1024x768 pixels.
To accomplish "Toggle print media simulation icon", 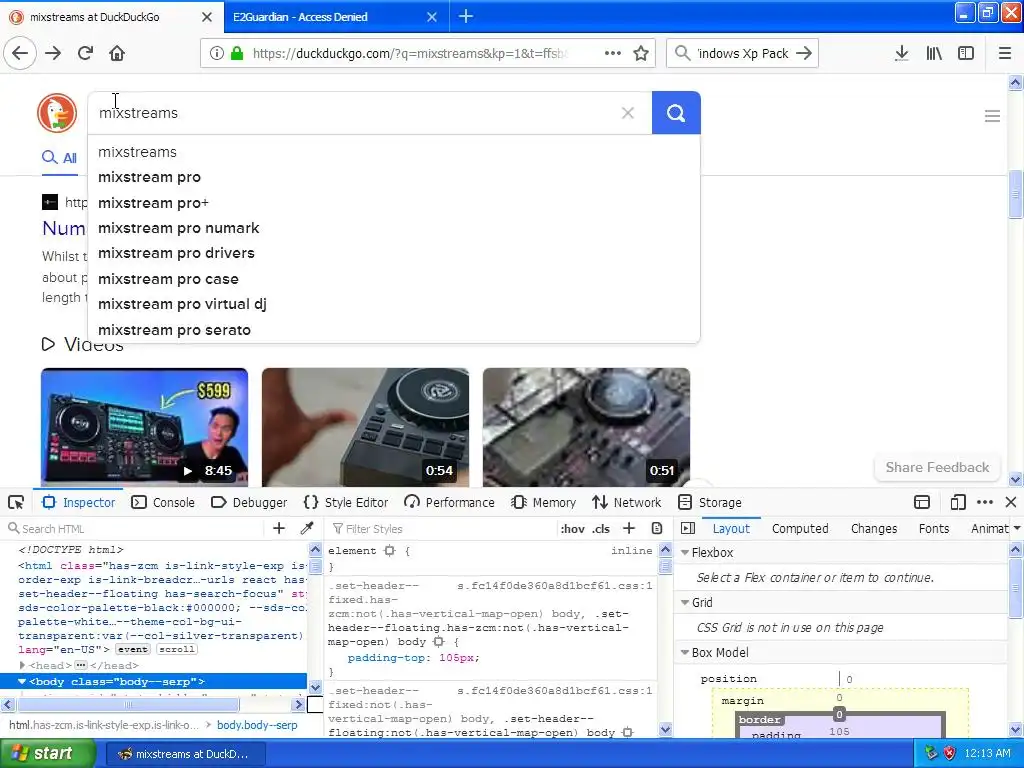I will coord(657,528).
